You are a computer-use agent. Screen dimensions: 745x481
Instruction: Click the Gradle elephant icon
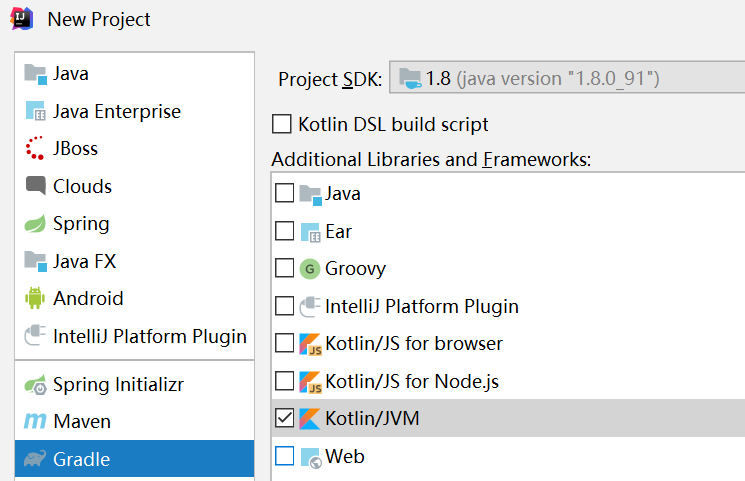tap(36, 460)
